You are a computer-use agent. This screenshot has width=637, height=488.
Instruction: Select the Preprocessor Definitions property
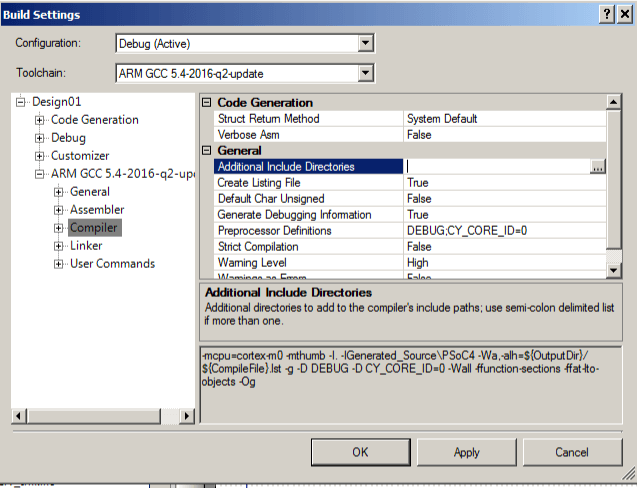410,230
